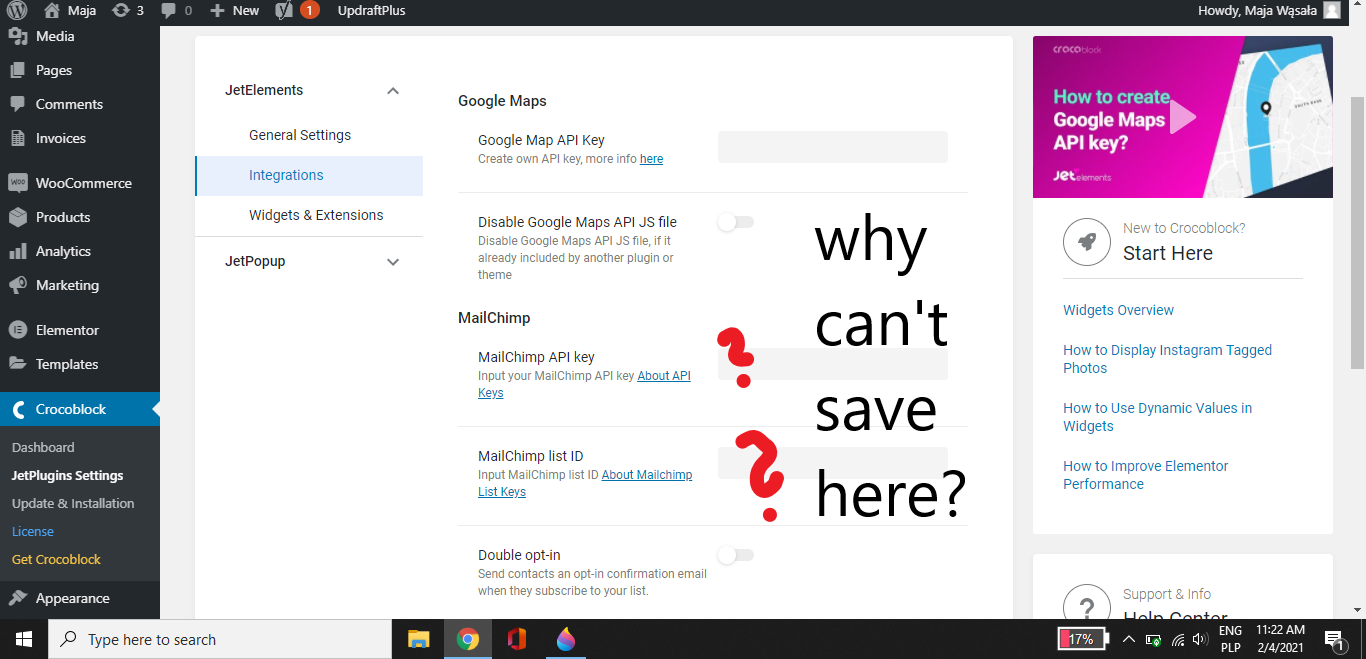
Task: Click the WordPress logo icon
Action: (17, 10)
